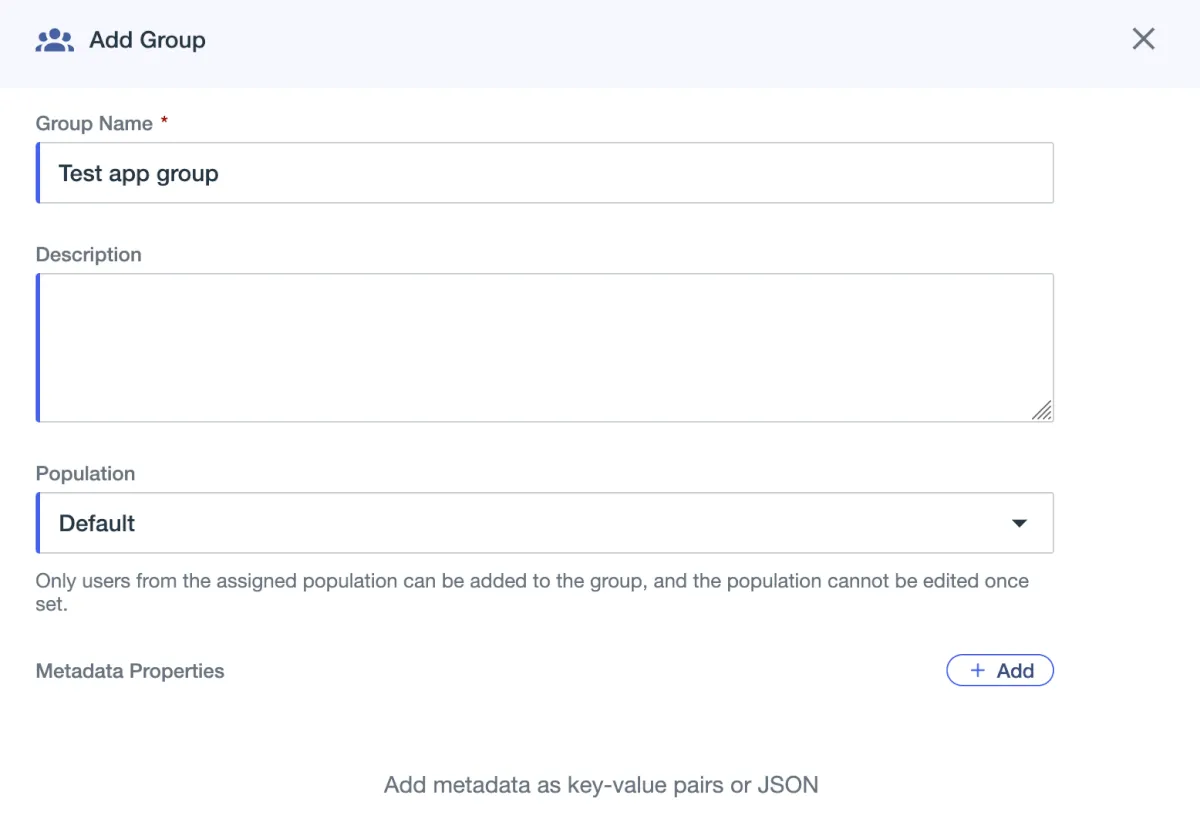Click the plus icon in Add button
Viewport: 1200px width, 819px height.
(x=978, y=671)
